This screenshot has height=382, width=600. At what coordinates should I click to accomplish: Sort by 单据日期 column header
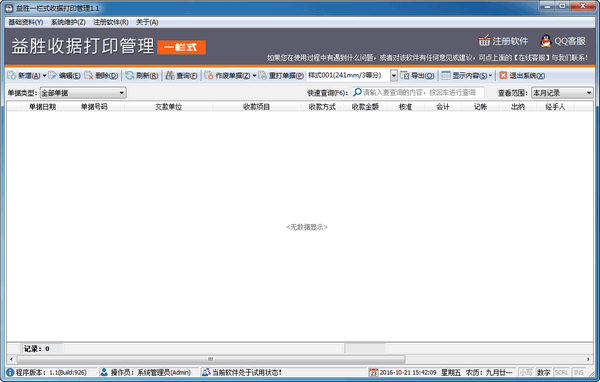coord(42,107)
